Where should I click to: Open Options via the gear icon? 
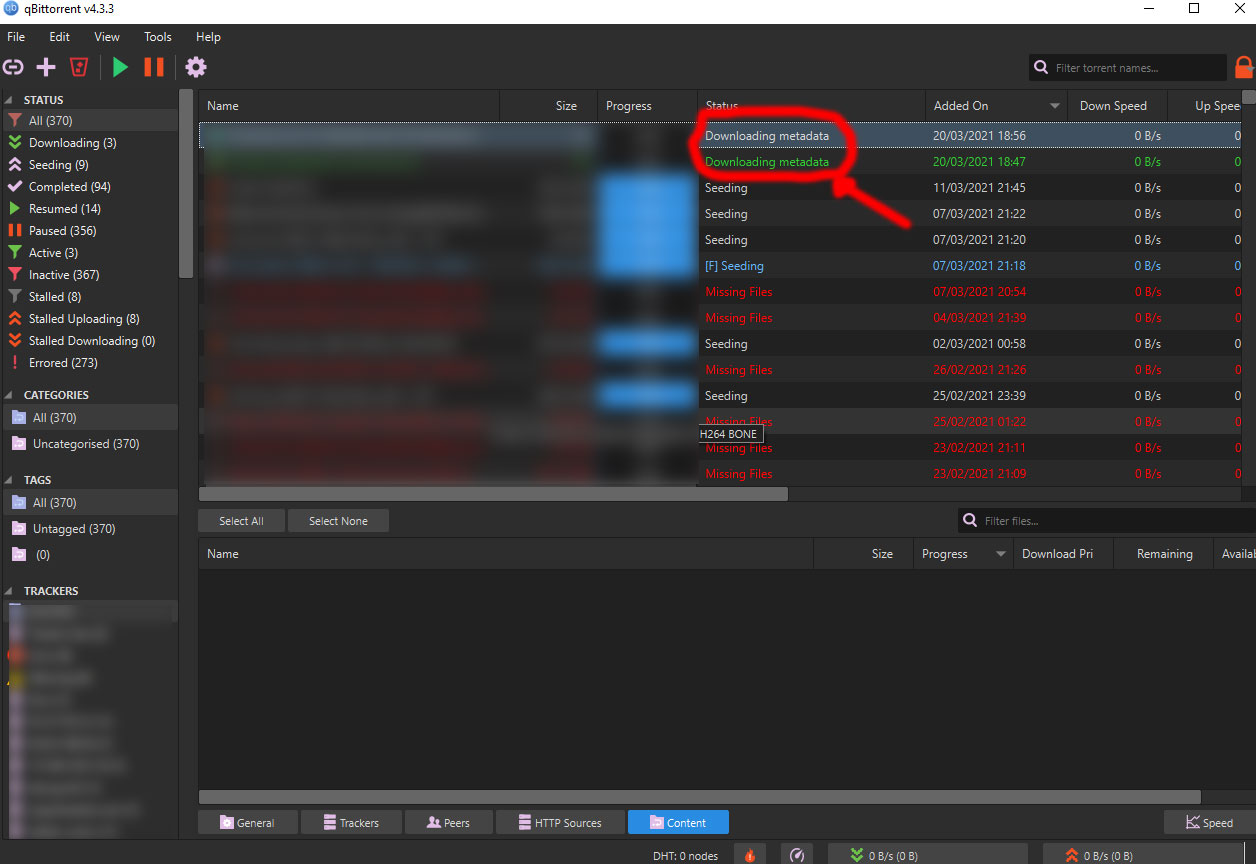click(196, 67)
